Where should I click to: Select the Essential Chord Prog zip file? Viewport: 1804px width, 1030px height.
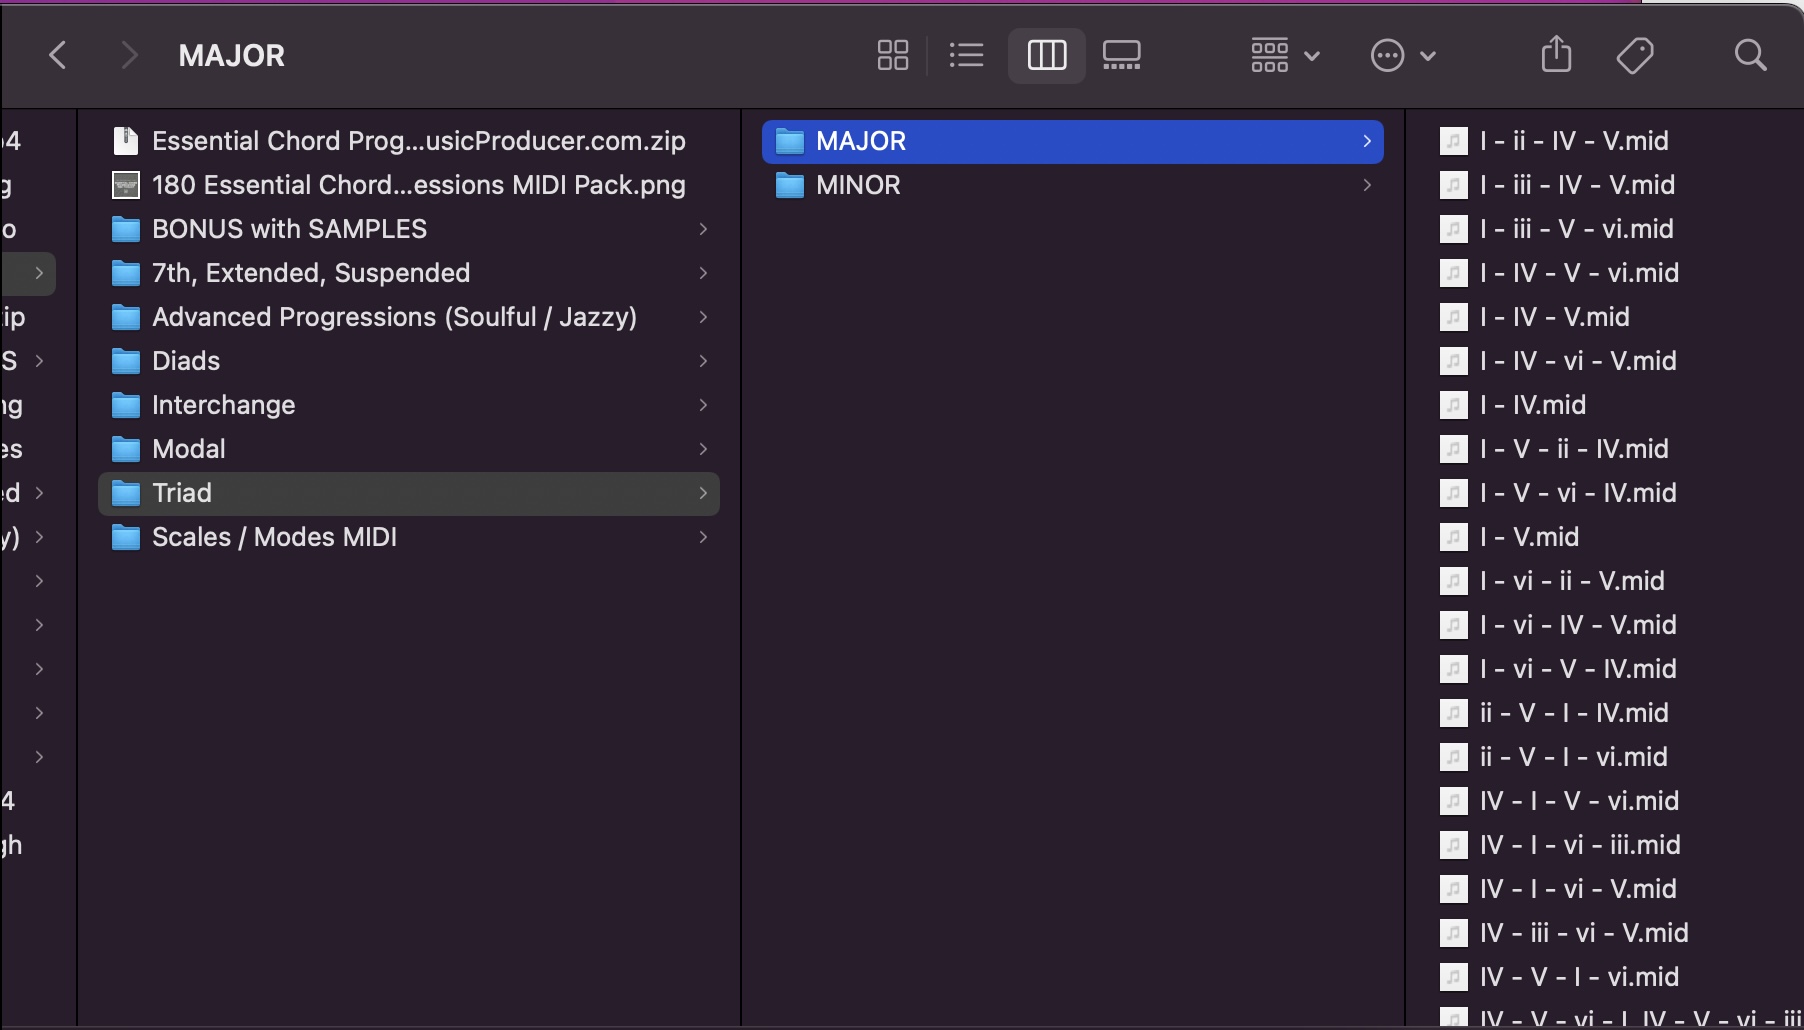(x=418, y=141)
